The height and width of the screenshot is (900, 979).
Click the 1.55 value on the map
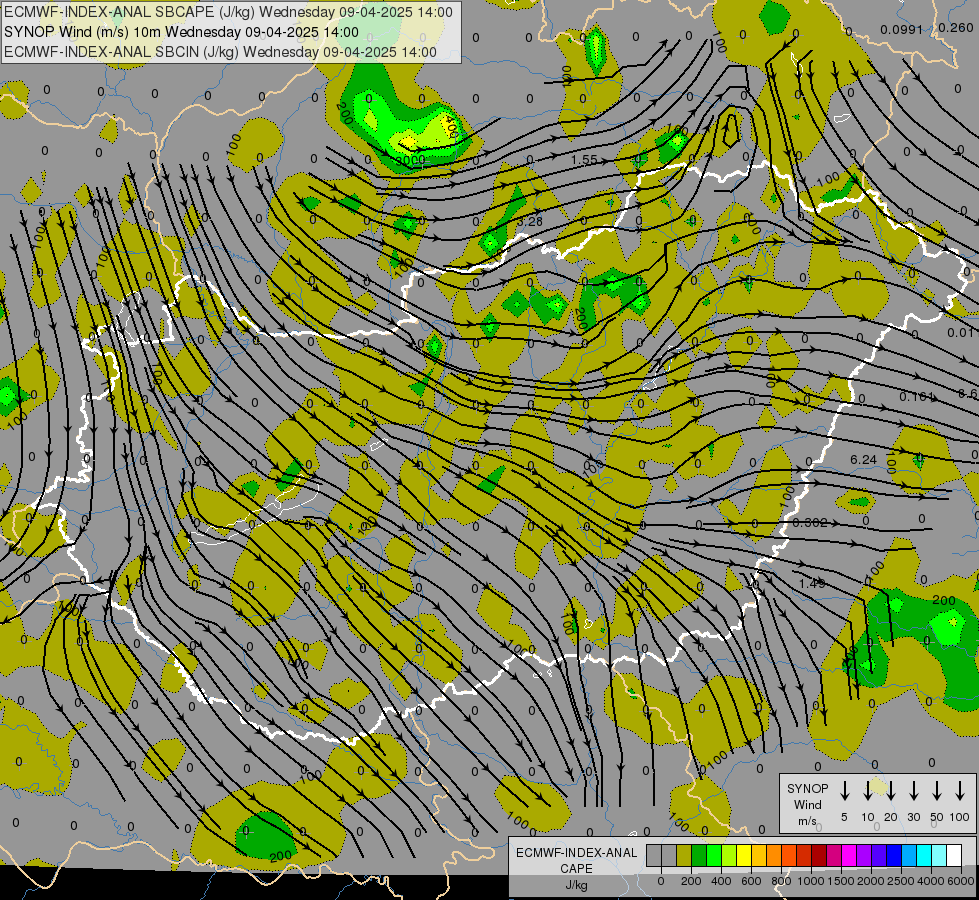tap(584, 160)
